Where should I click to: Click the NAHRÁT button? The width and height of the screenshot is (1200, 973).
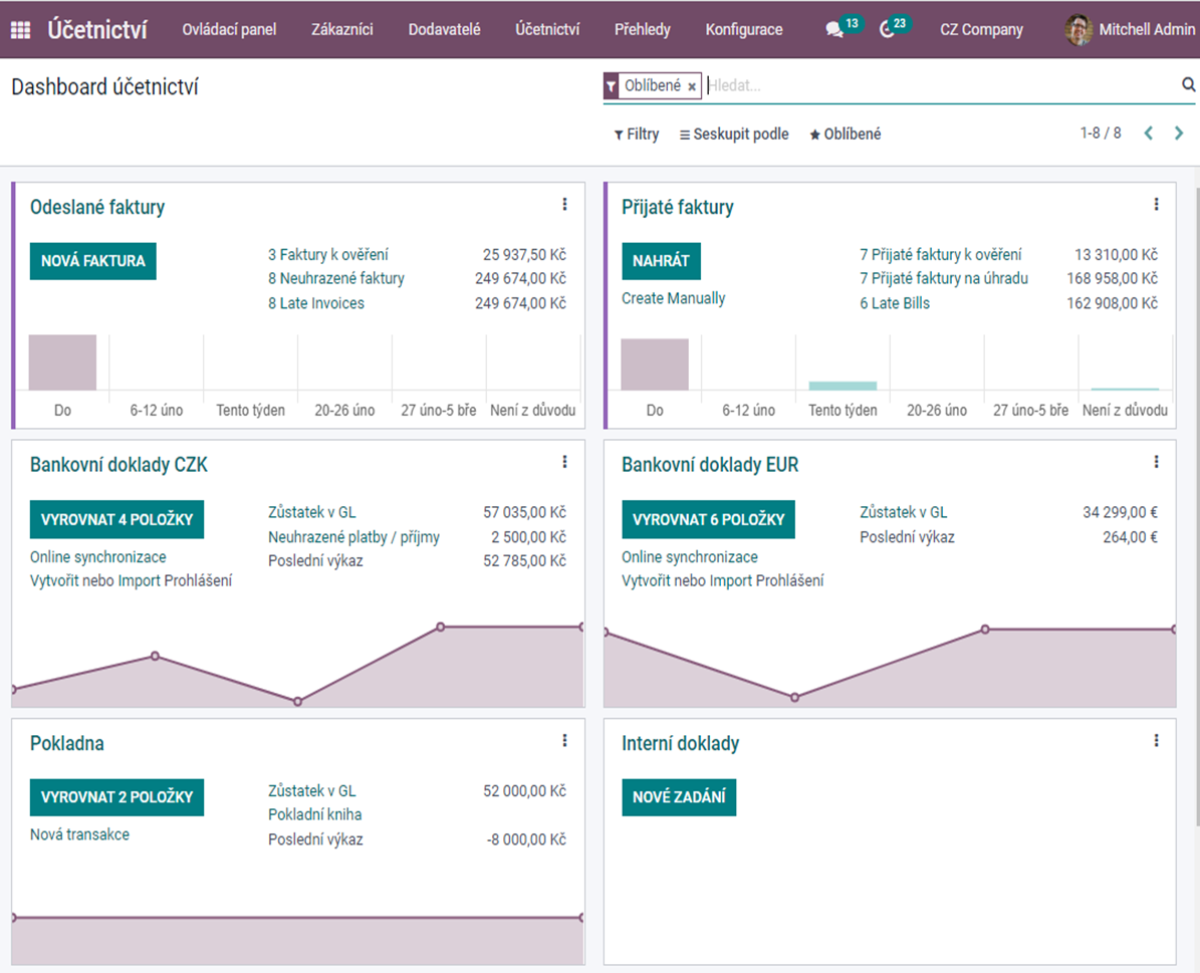pyautogui.click(x=661, y=261)
